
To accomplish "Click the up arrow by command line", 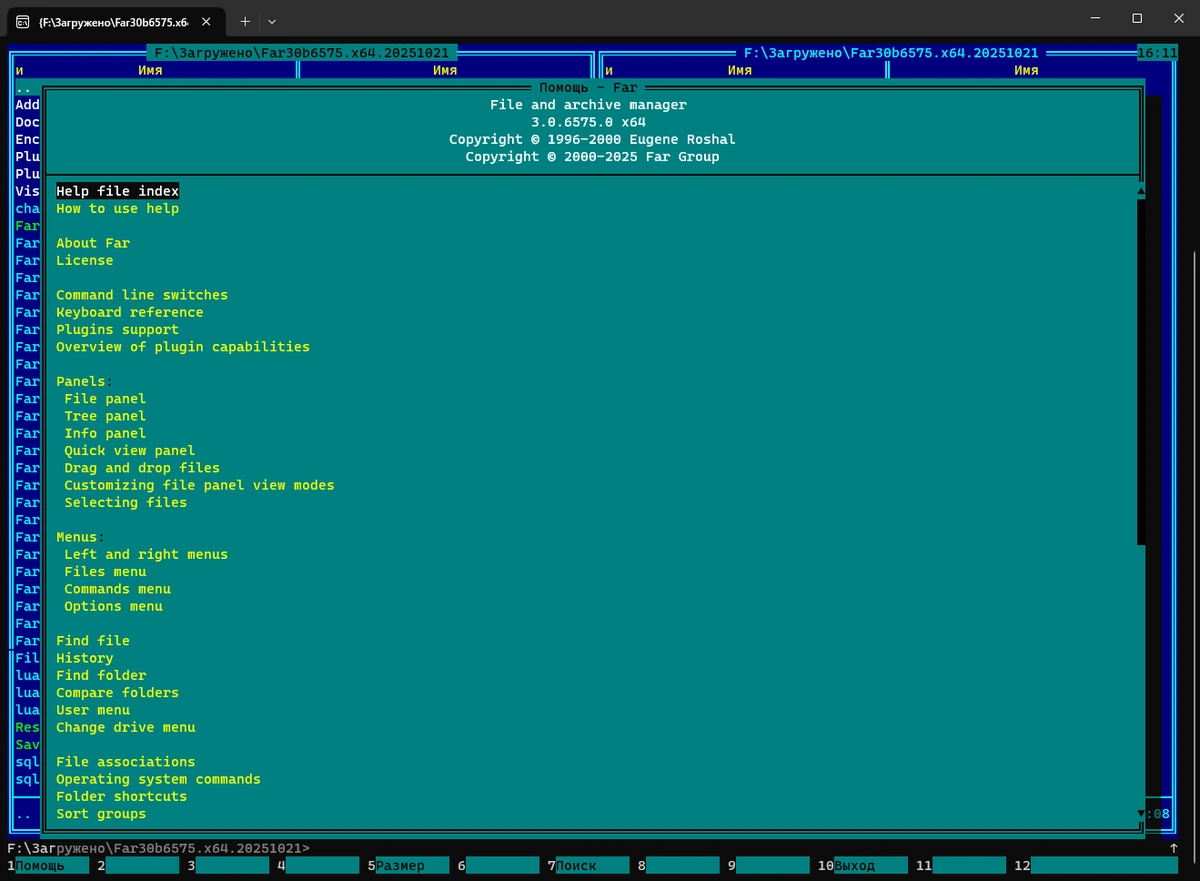I will point(1173,848).
